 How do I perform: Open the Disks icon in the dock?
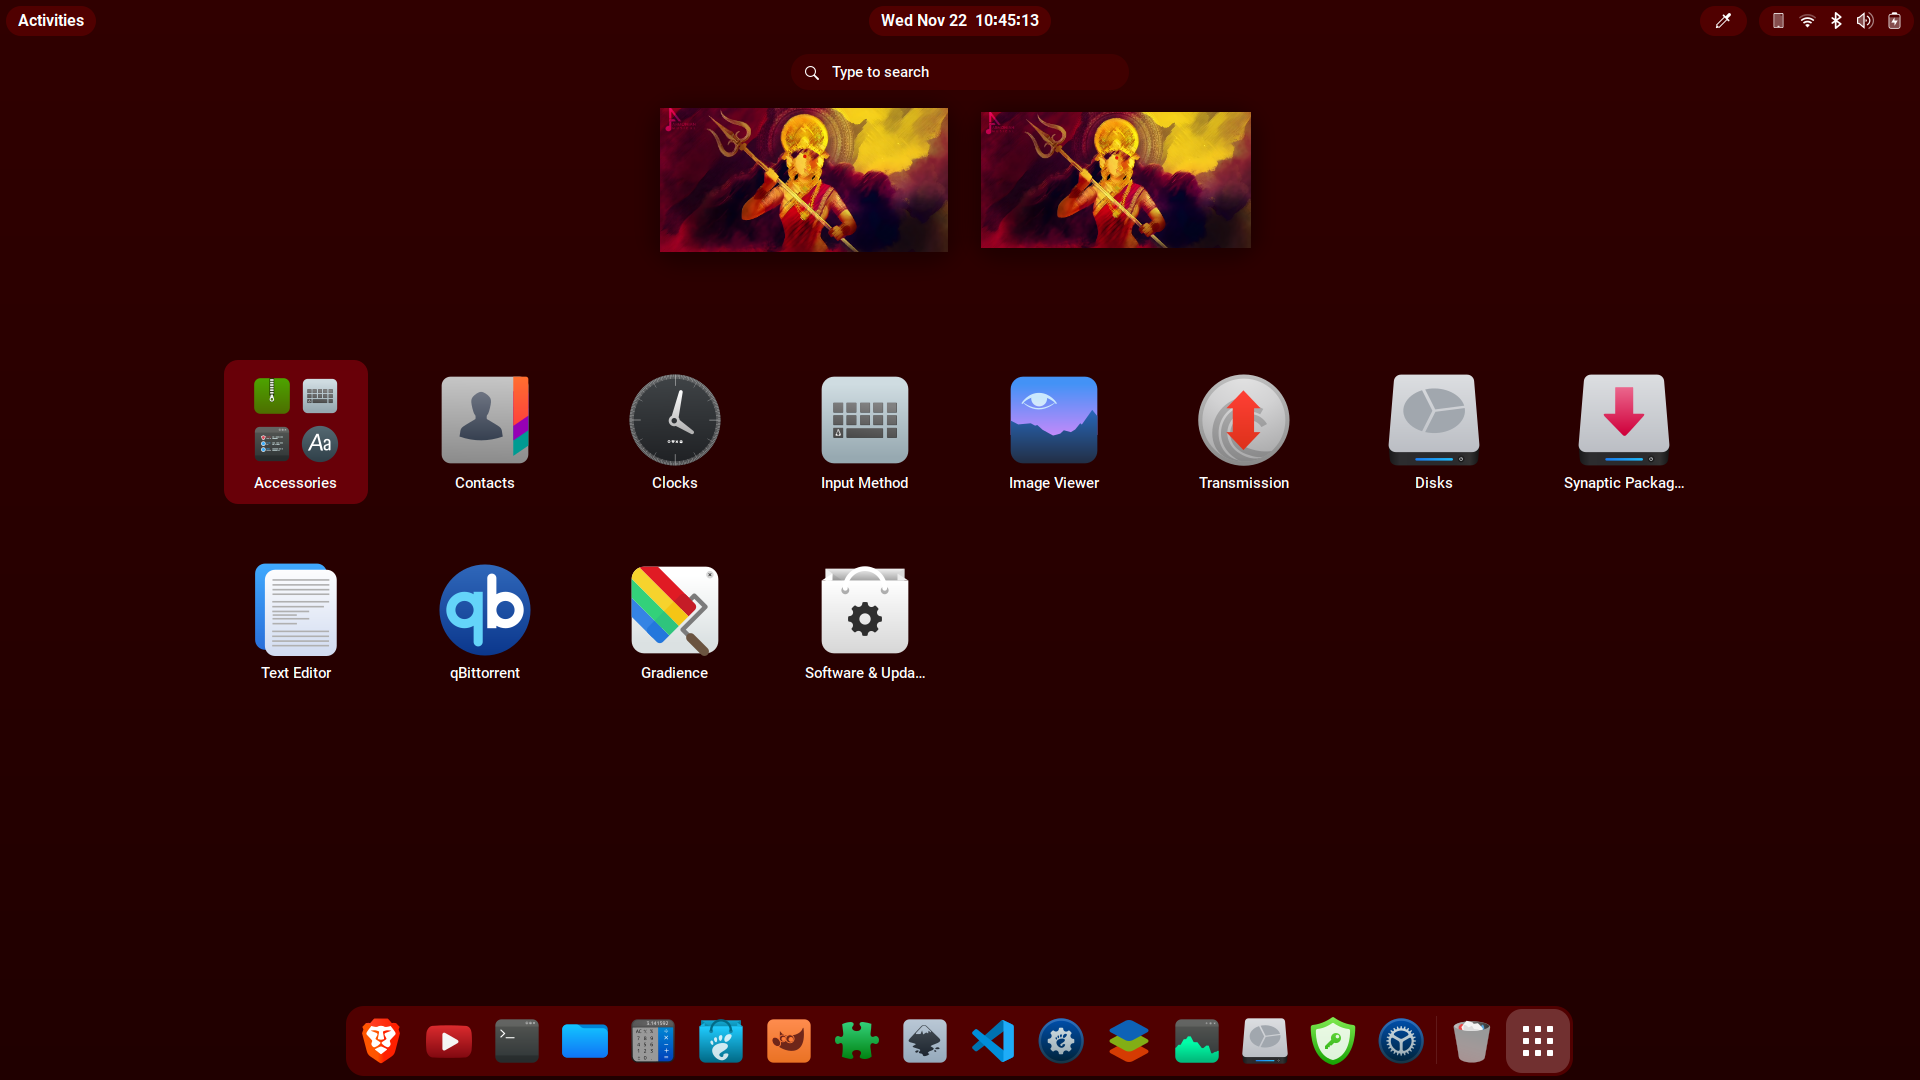1265,1041
